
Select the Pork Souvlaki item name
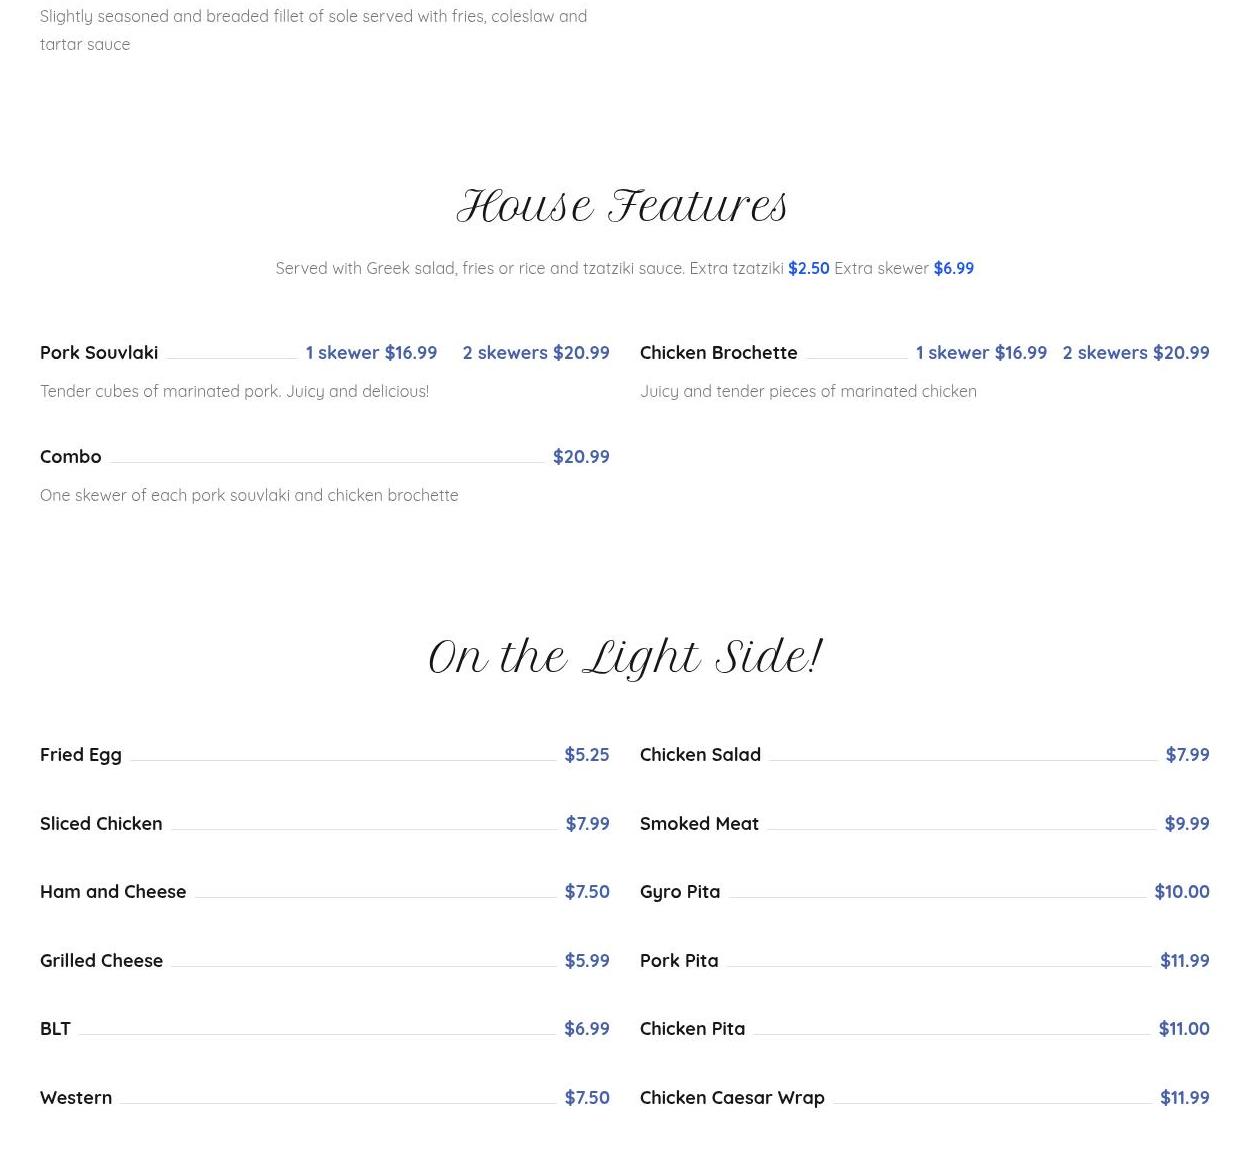[x=99, y=353]
